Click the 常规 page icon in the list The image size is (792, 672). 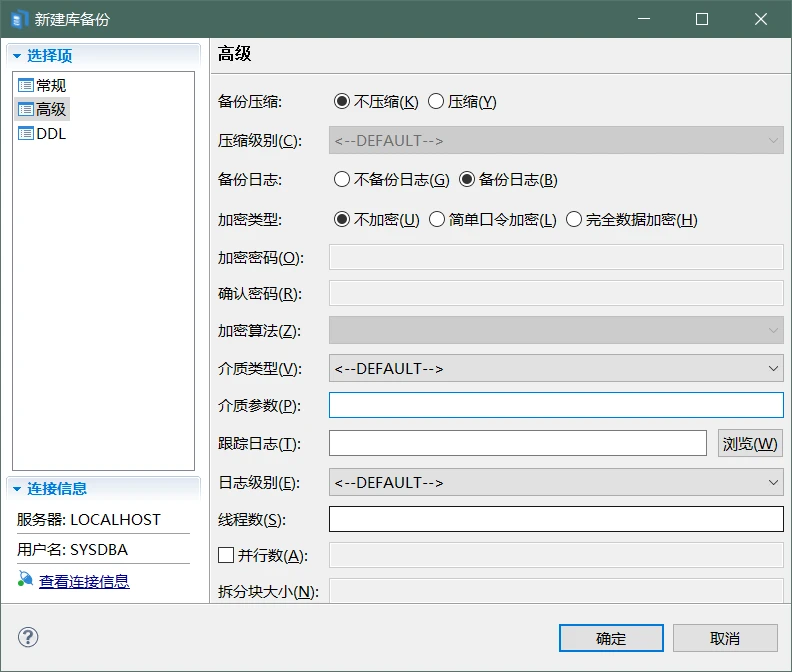(x=26, y=86)
